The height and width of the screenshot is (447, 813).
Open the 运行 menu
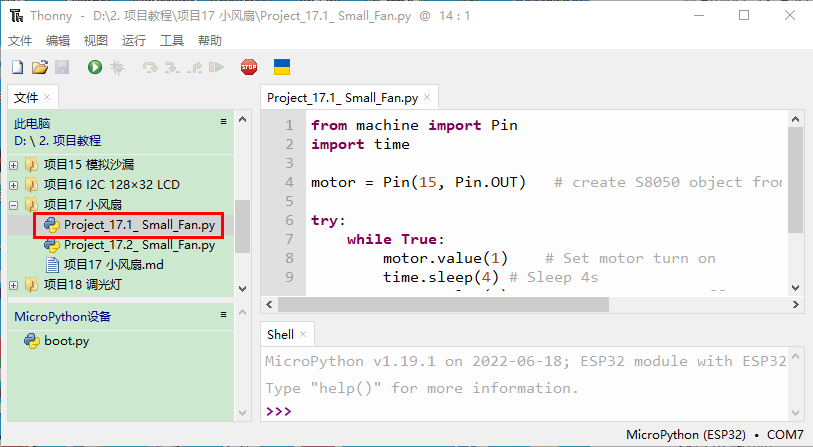coord(133,40)
